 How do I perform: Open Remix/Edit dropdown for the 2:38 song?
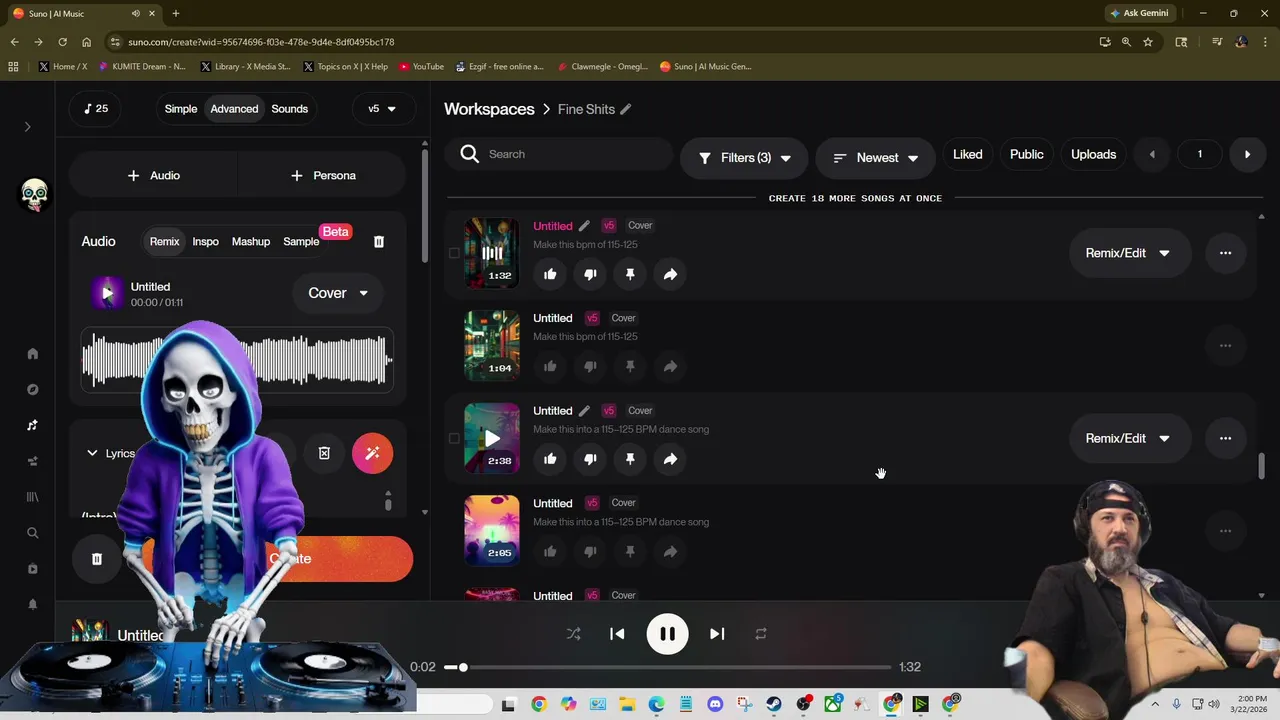point(1128,438)
